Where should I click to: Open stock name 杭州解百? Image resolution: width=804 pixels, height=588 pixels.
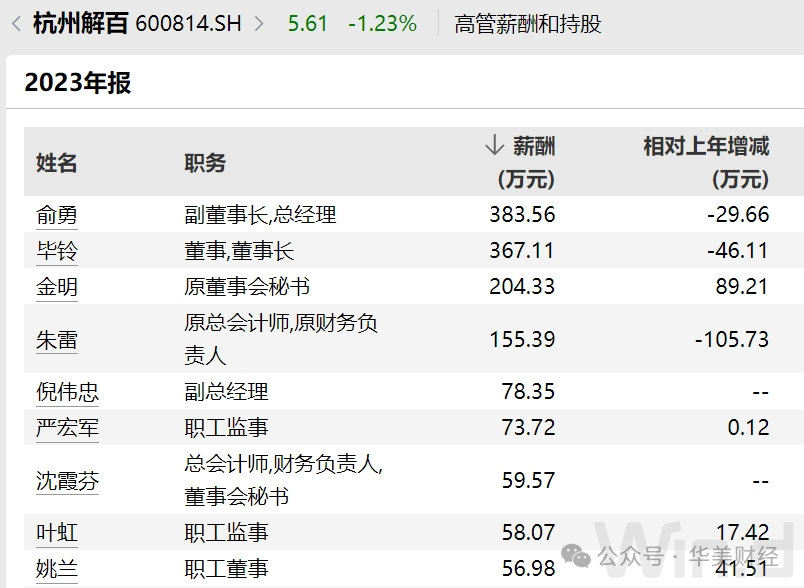coord(81,24)
